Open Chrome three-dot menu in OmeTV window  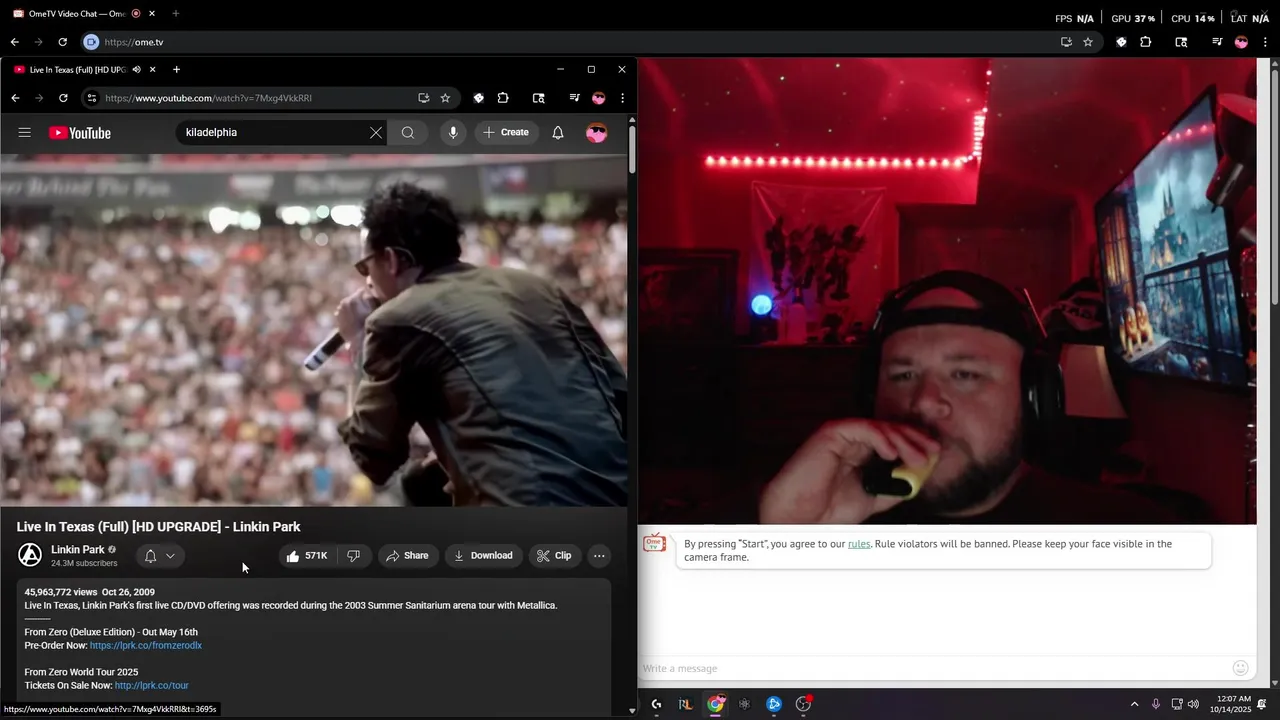click(x=1266, y=42)
